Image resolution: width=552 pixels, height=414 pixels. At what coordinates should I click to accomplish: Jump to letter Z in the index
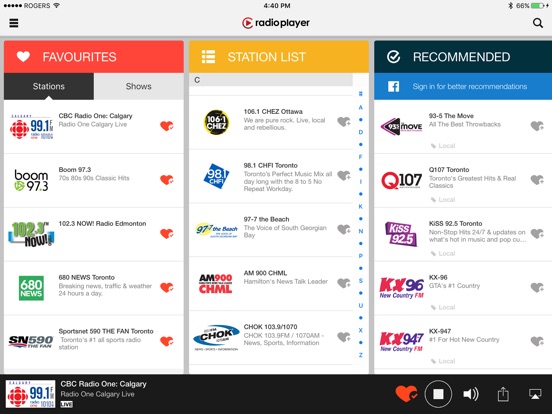(x=360, y=355)
